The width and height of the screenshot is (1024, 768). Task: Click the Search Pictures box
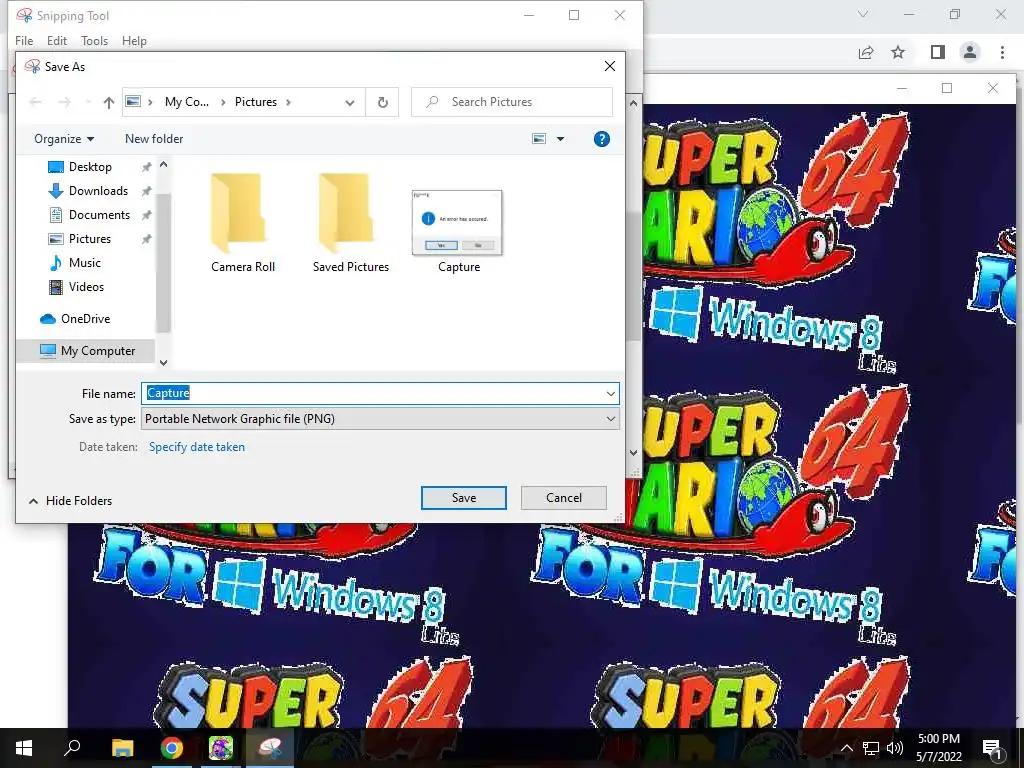click(512, 102)
